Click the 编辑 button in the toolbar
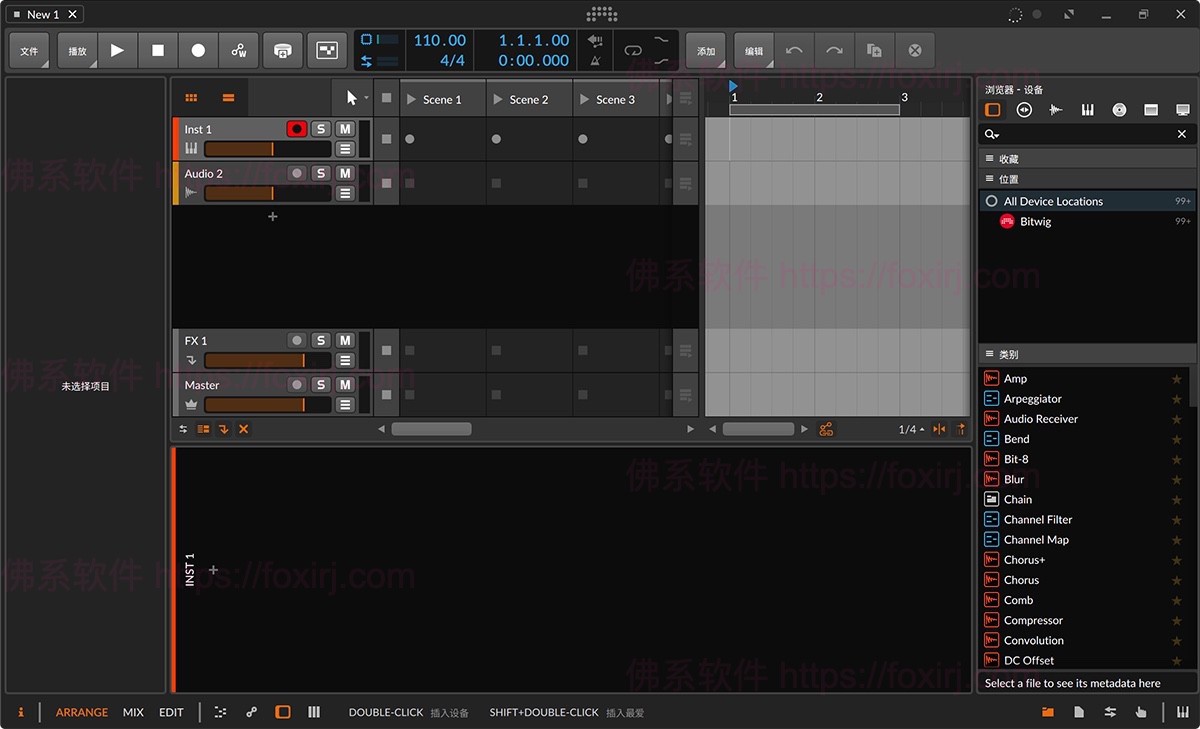 click(752, 50)
